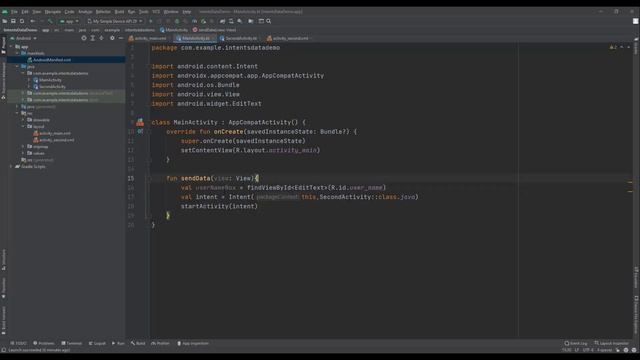
Task: Switch to the activity_second.xml editor tab
Action: [x=288, y=38]
